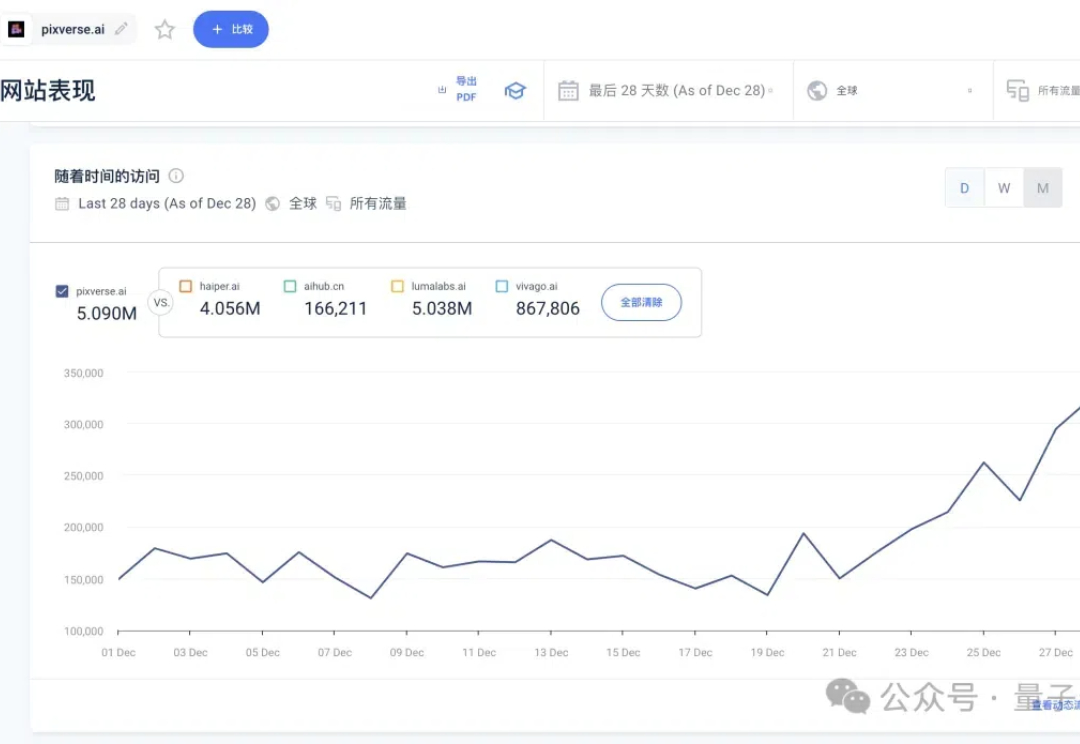The height and width of the screenshot is (744, 1080).
Task: Click the 随着时间的访问 chart title
Action: pyautogui.click(x=107, y=176)
